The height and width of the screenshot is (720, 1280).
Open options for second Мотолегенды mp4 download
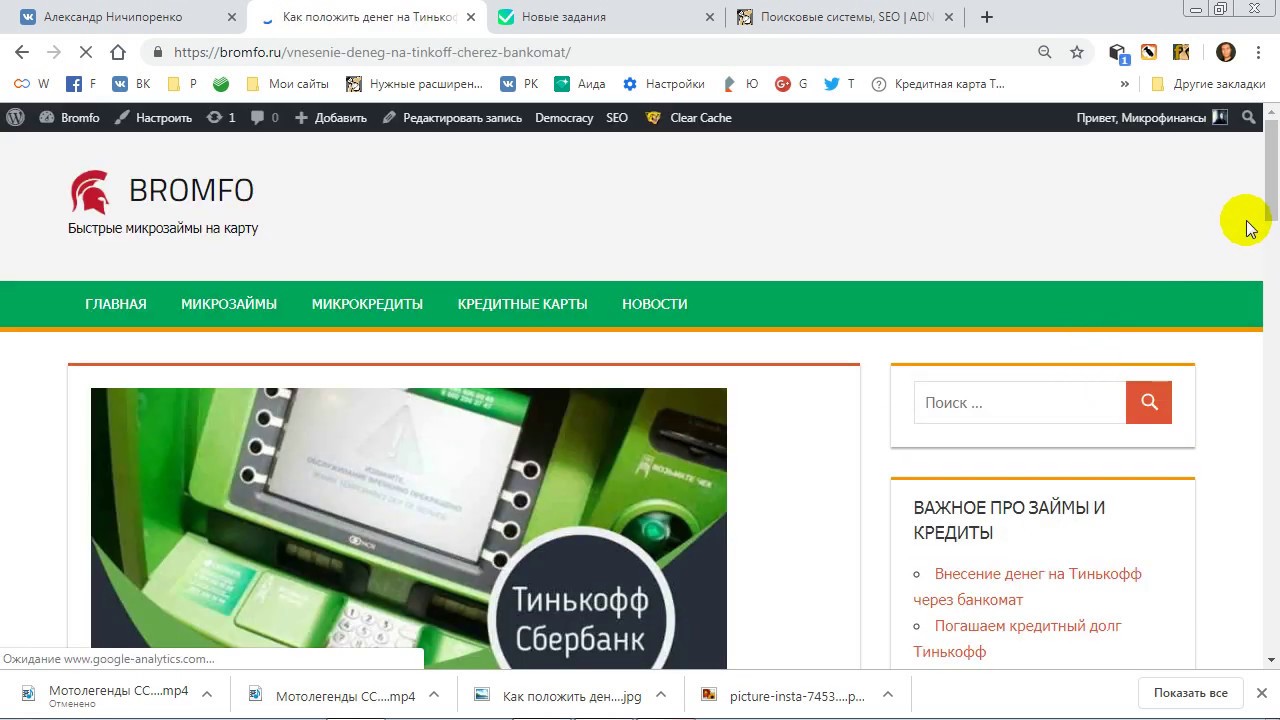click(x=434, y=694)
